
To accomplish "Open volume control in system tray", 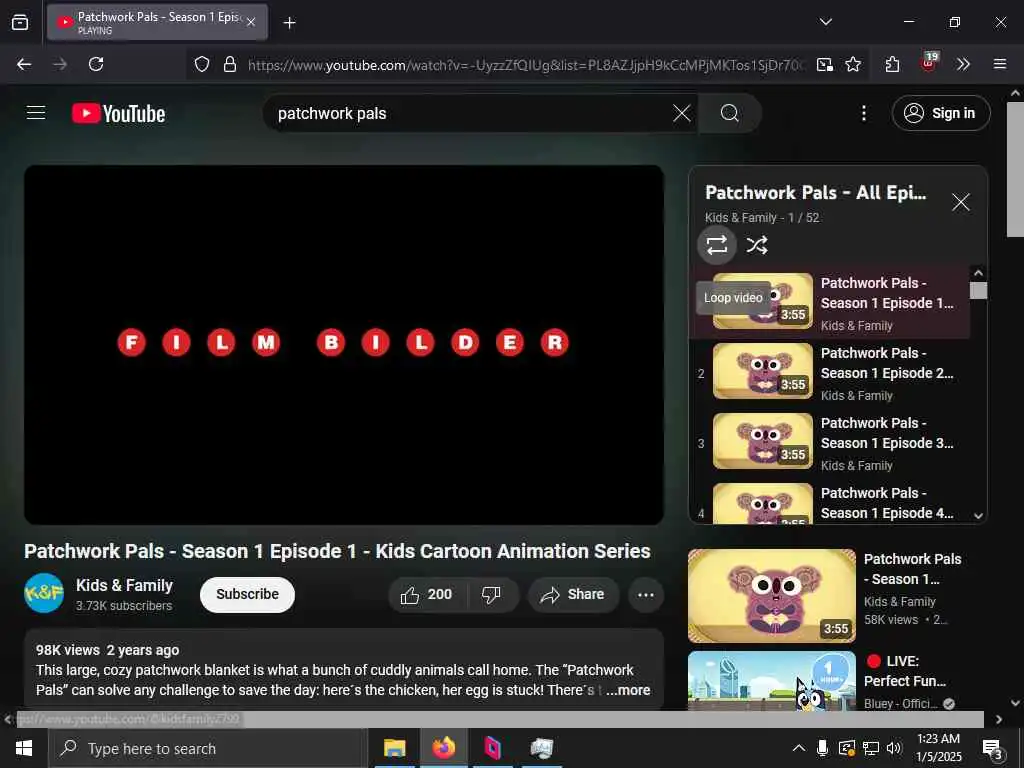I will click(x=894, y=748).
